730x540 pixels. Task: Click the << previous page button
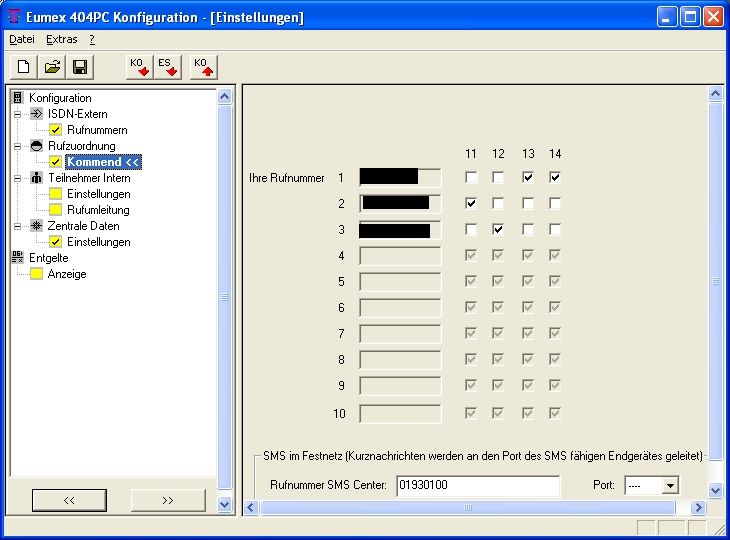click(x=69, y=500)
